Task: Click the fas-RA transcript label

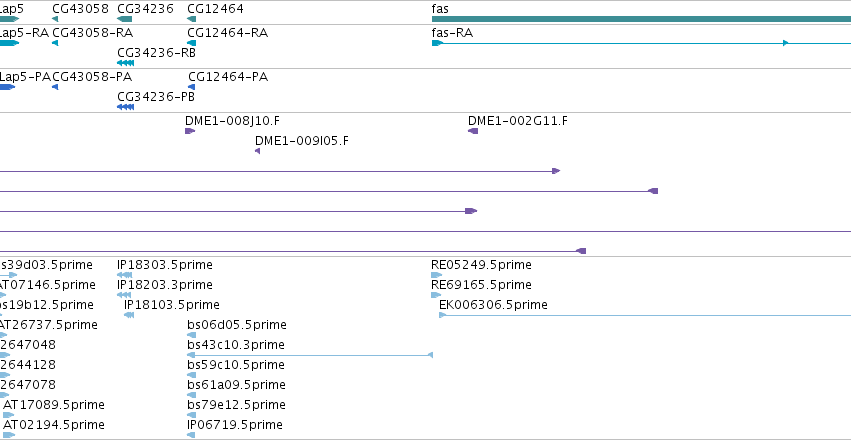Action: click(452, 33)
